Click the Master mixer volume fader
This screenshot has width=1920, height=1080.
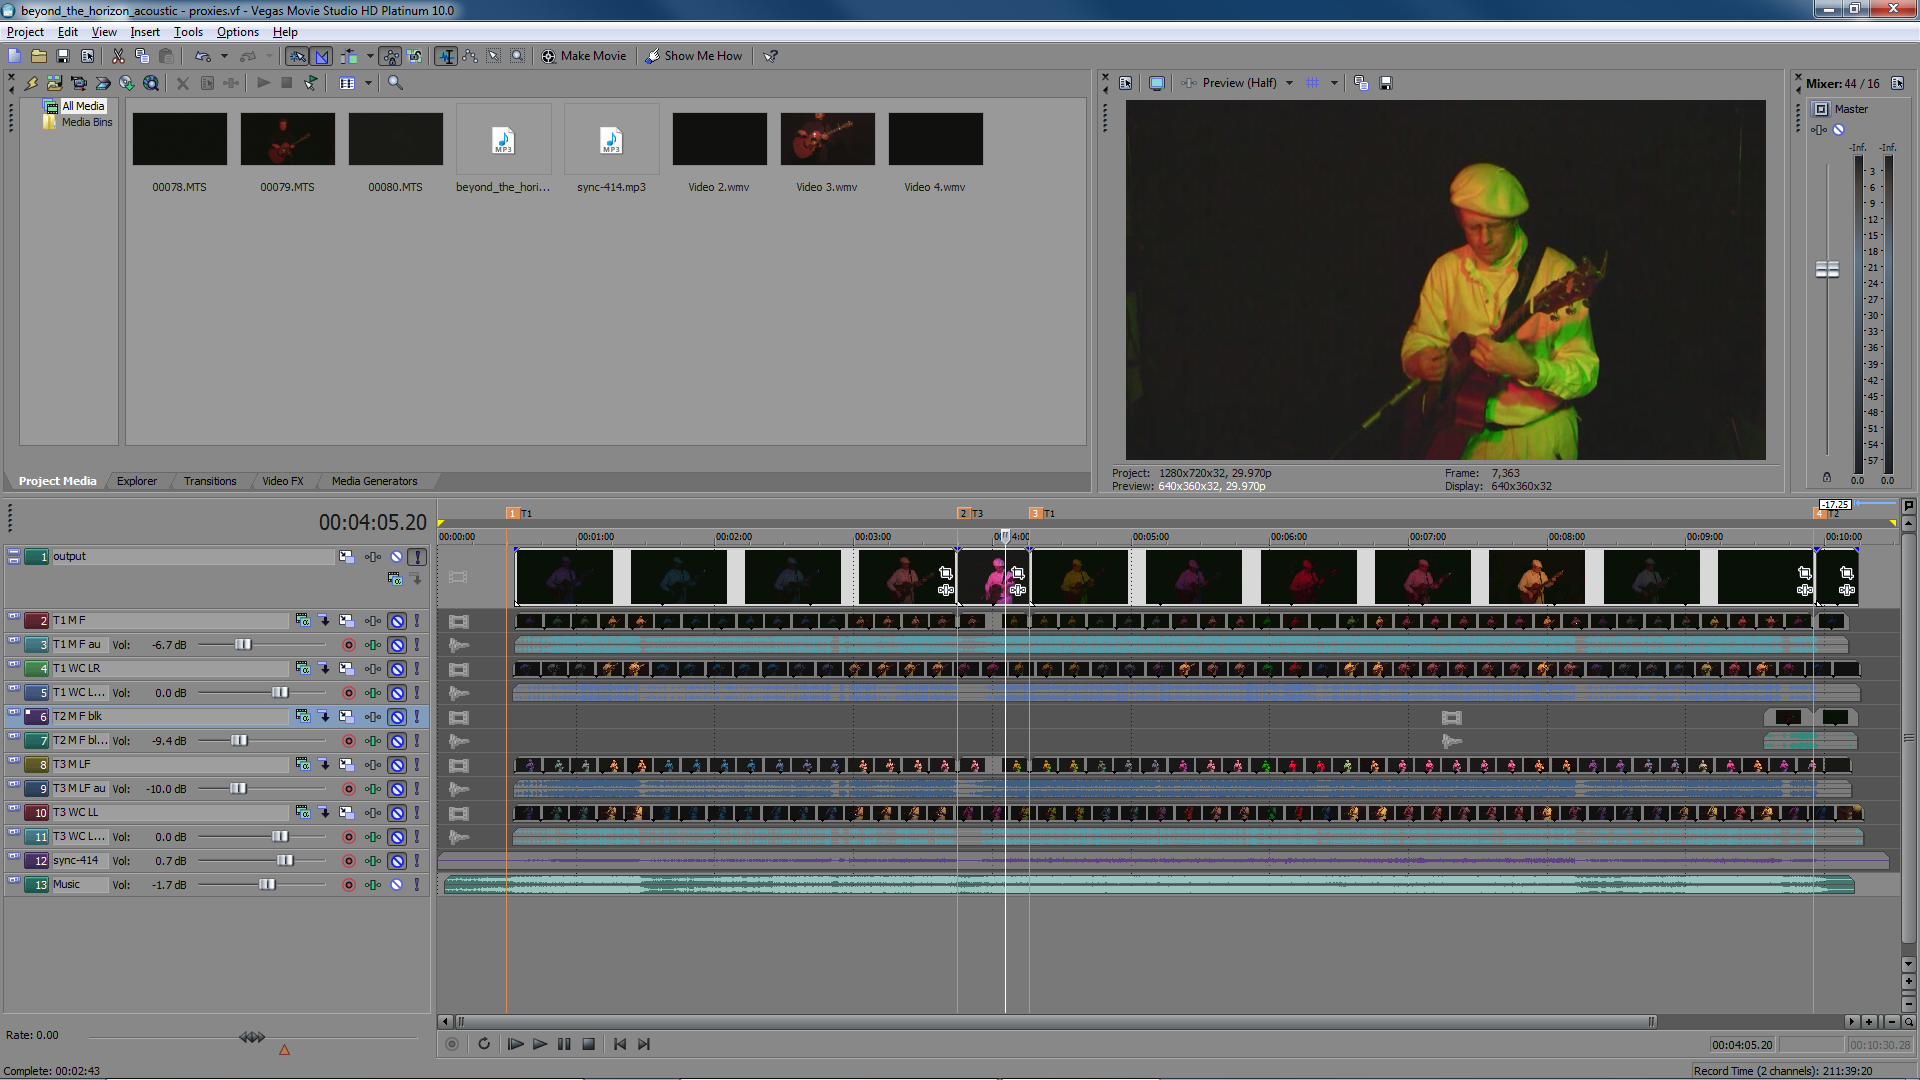(1827, 270)
